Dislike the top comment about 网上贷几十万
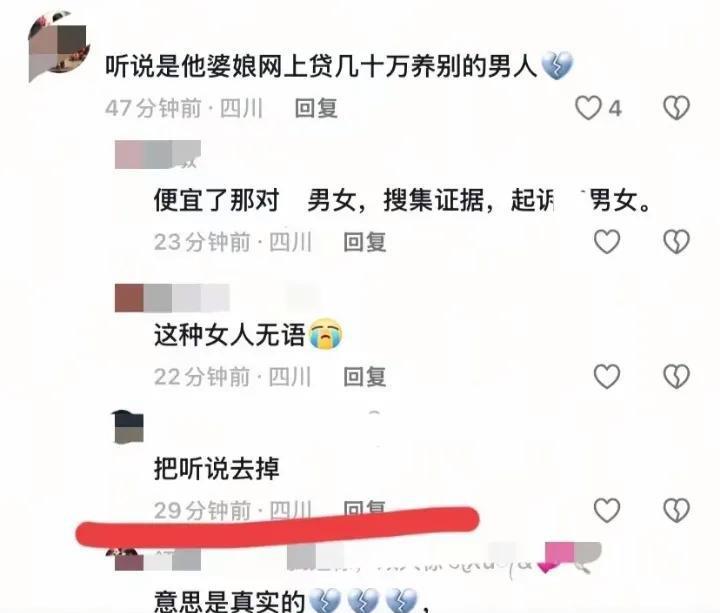 pos(676,108)
